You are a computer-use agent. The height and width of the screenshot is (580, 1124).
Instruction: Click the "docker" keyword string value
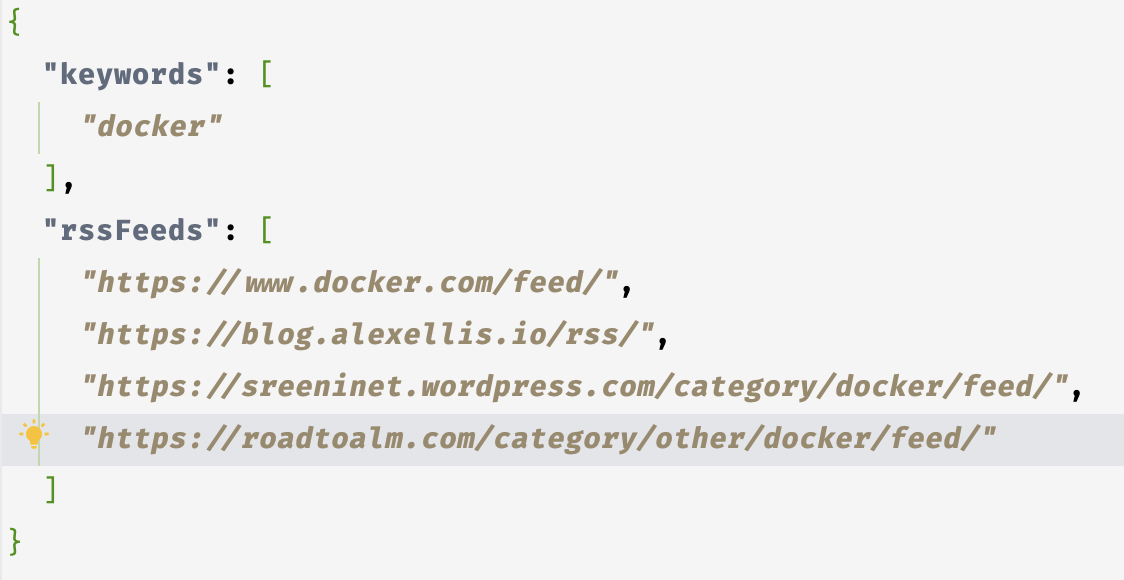(x=152, y=127)
